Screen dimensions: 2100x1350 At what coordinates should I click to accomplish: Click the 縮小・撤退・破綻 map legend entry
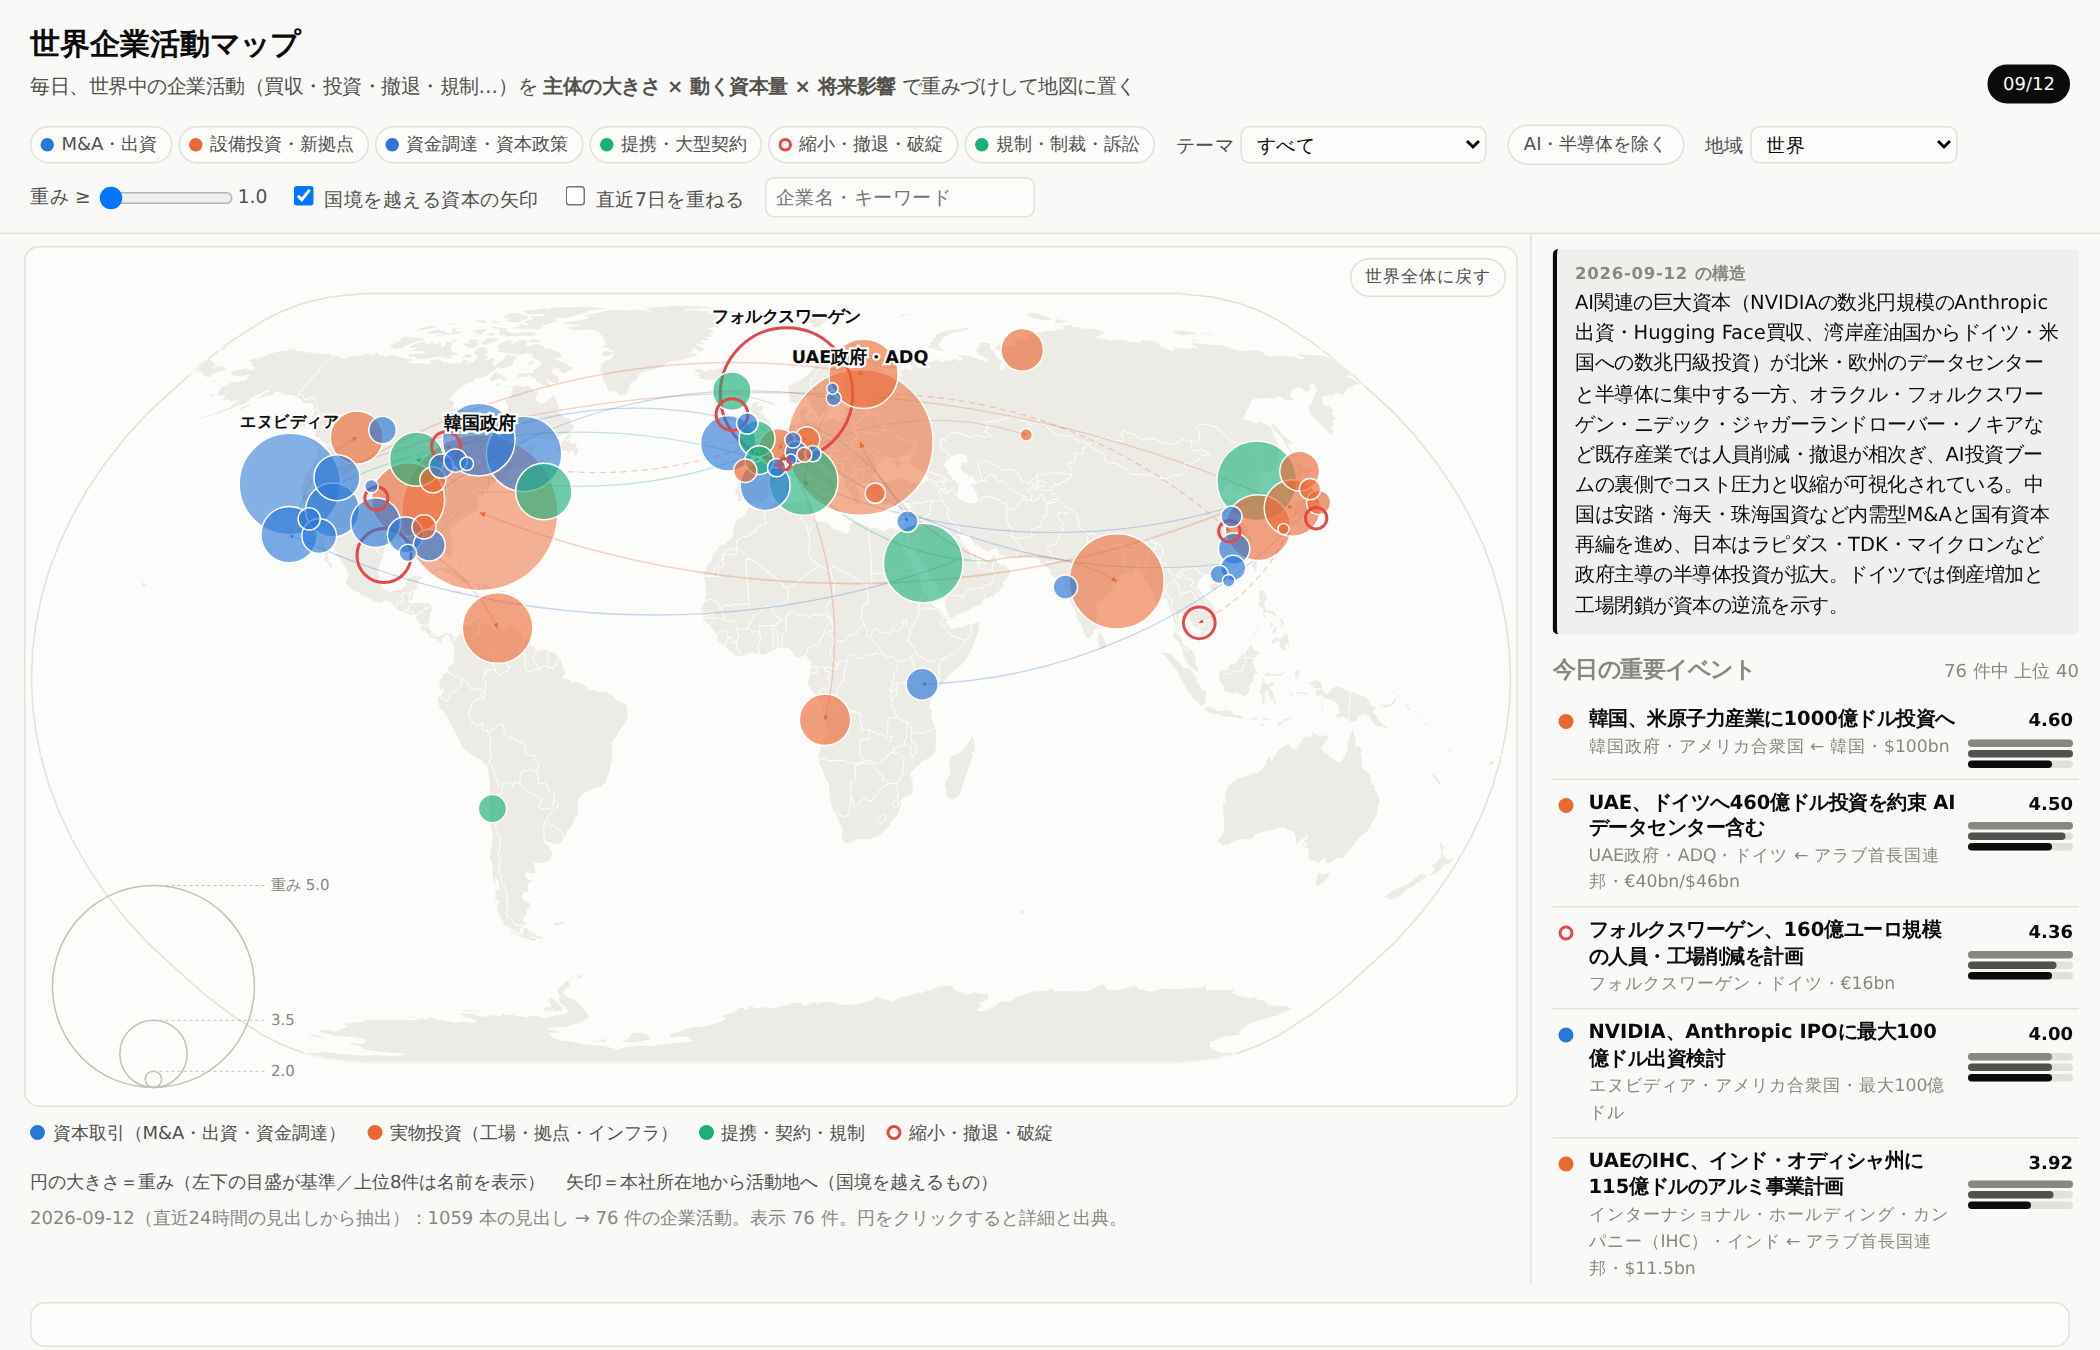pyautogui.click(x=970, y=1133)
